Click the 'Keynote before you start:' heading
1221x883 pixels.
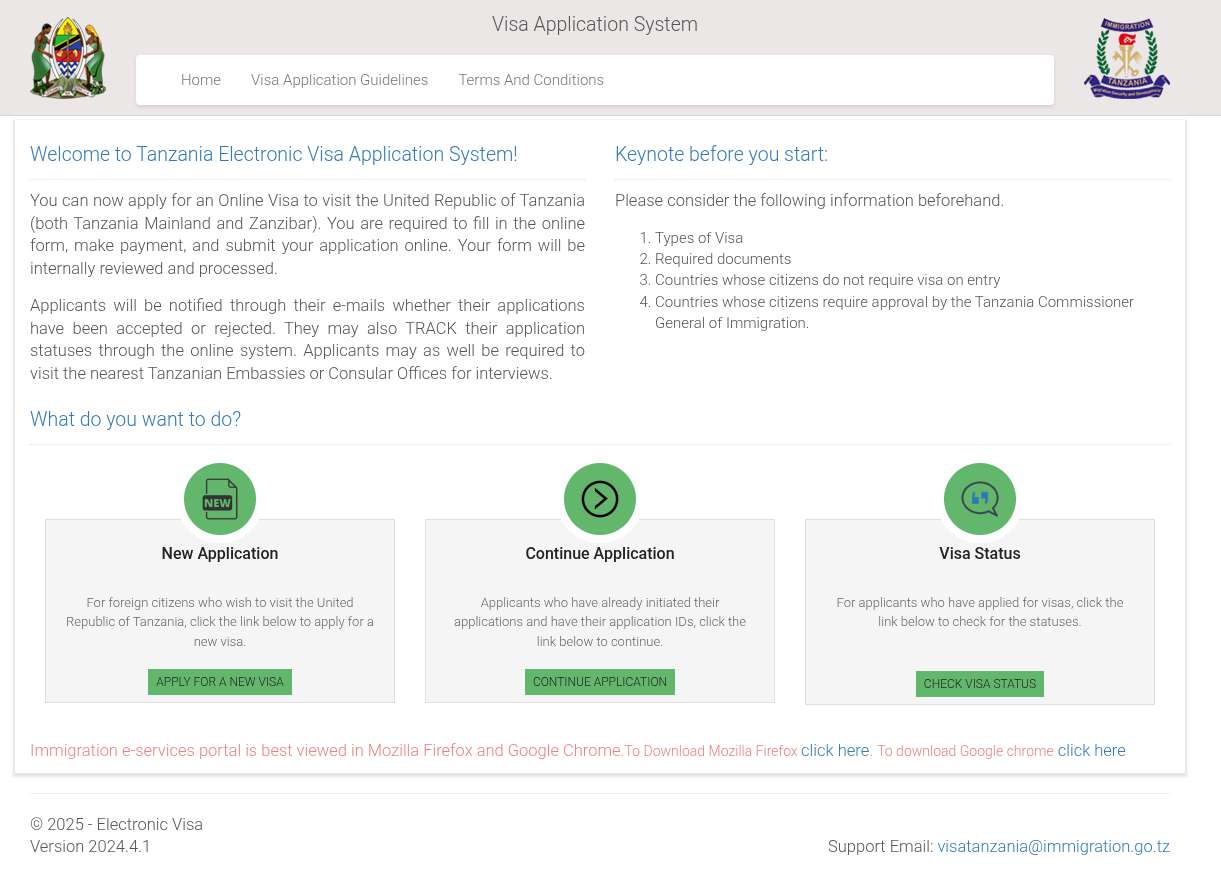click(721, 154)
